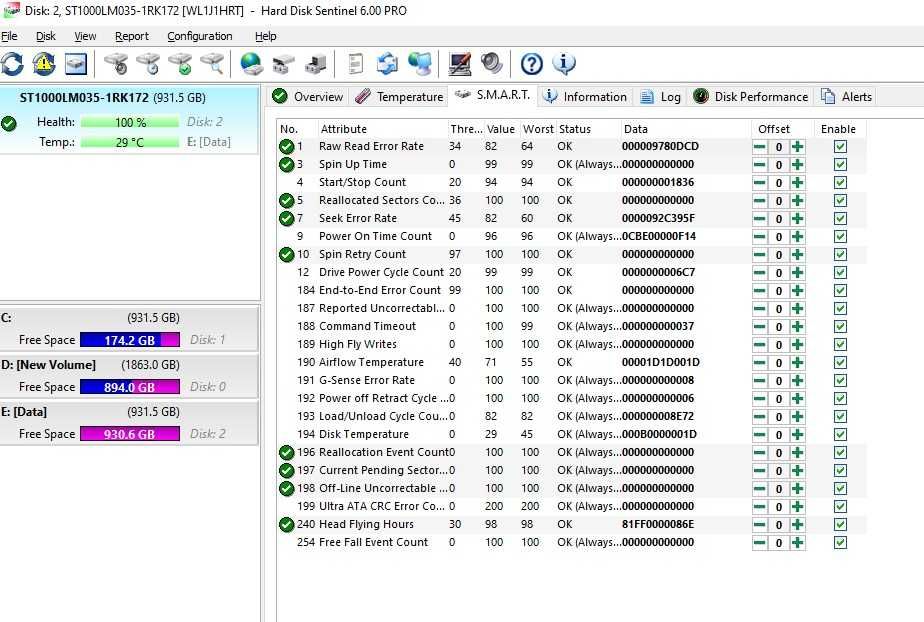The width and height of the screenshot is (924, 622).
Task: Click the globe over disk toolbar icon
Action: [x=252, y=64]
